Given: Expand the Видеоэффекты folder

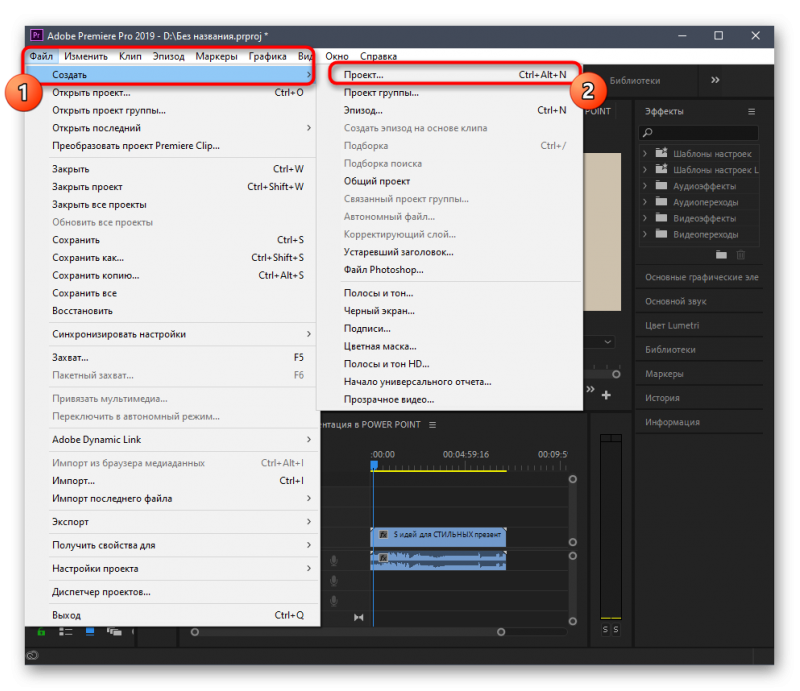Looking at the screenshot, I should pos(645,218).
